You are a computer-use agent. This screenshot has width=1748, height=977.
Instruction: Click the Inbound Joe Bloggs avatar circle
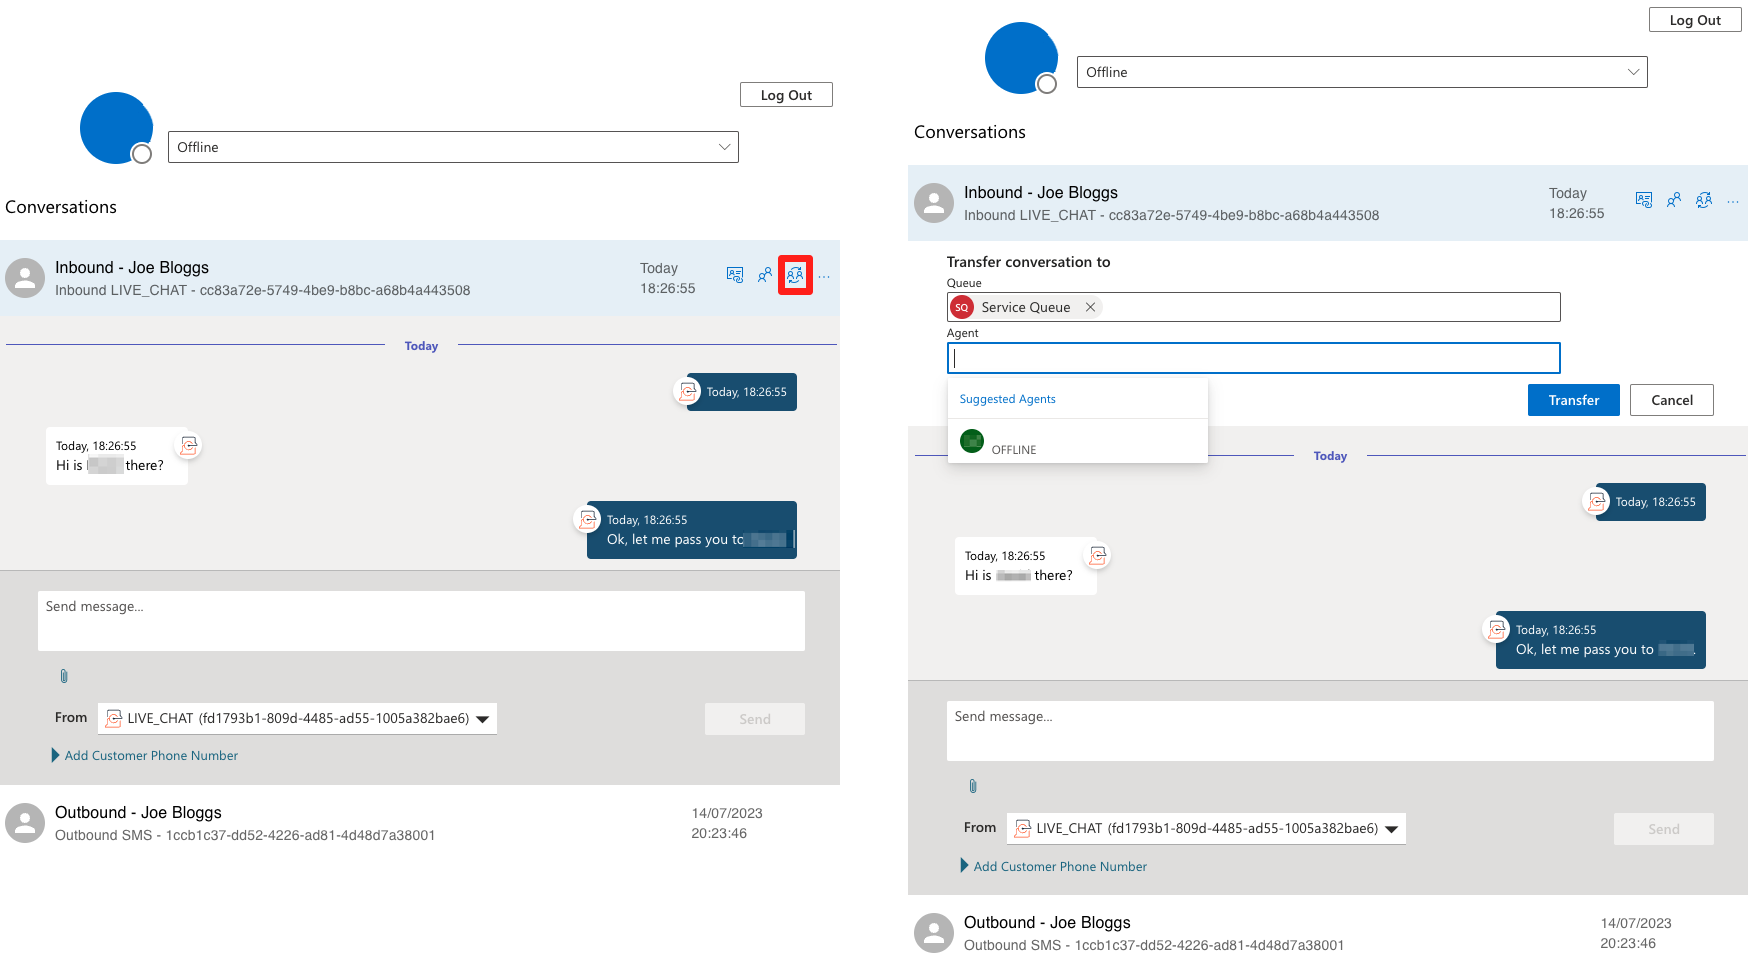(25, 277)
